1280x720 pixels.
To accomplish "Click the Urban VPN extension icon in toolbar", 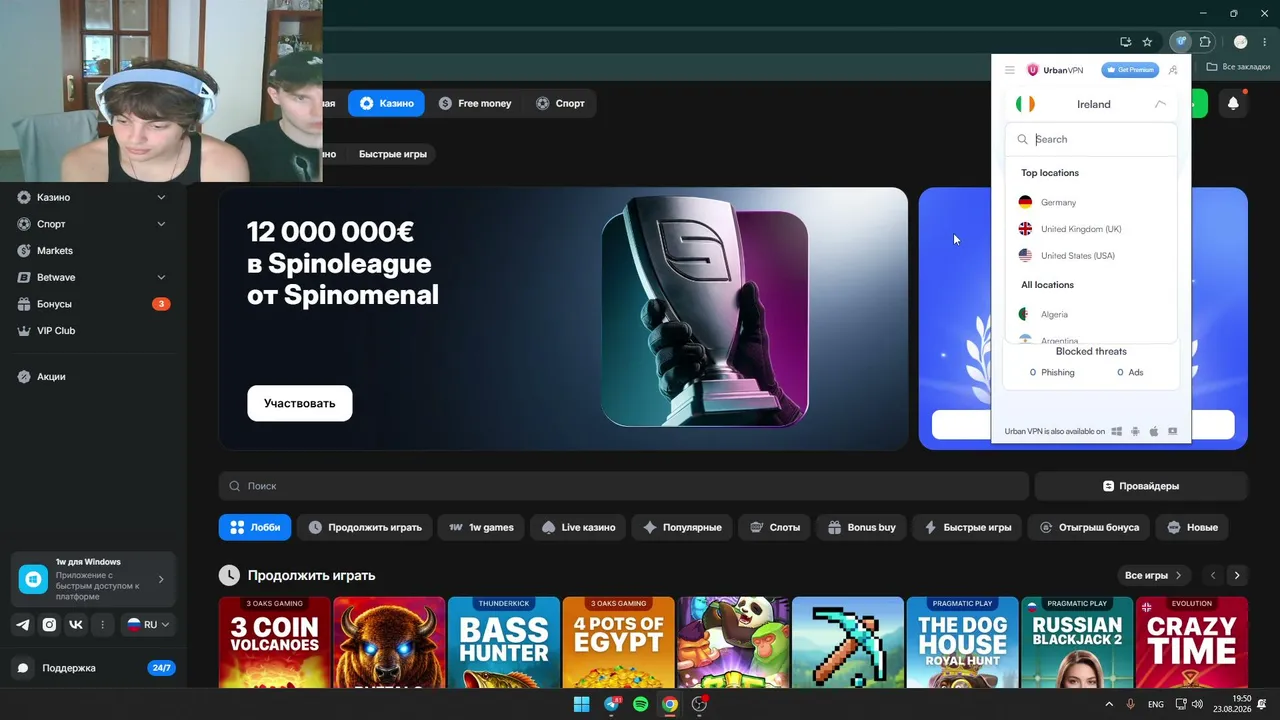I will click(1181, 42).
